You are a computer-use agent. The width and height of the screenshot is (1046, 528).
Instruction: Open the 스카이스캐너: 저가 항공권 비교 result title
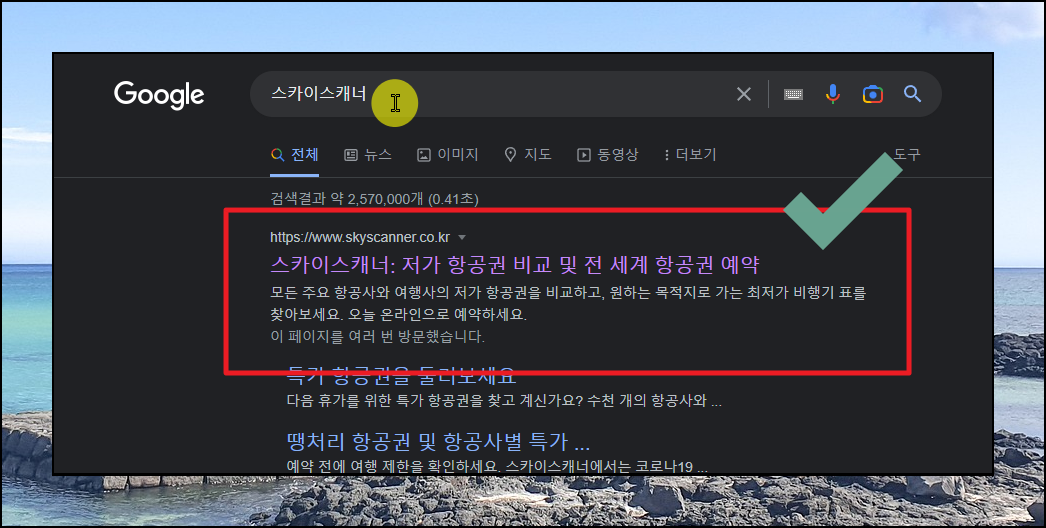click(514, 265)
